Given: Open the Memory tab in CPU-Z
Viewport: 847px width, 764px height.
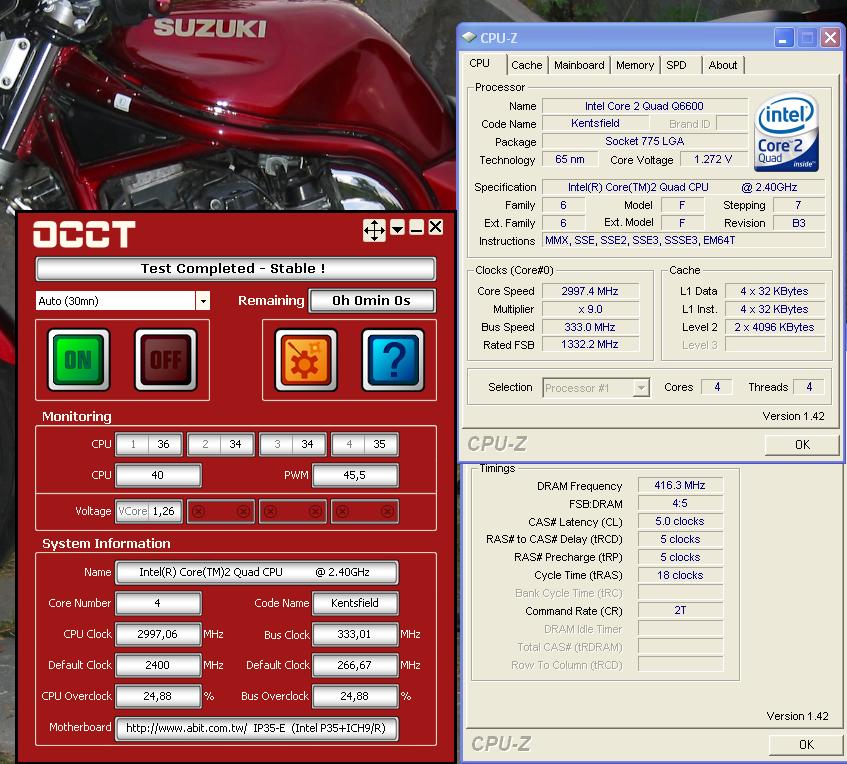Looking at the screenshot, I should 635,65.
